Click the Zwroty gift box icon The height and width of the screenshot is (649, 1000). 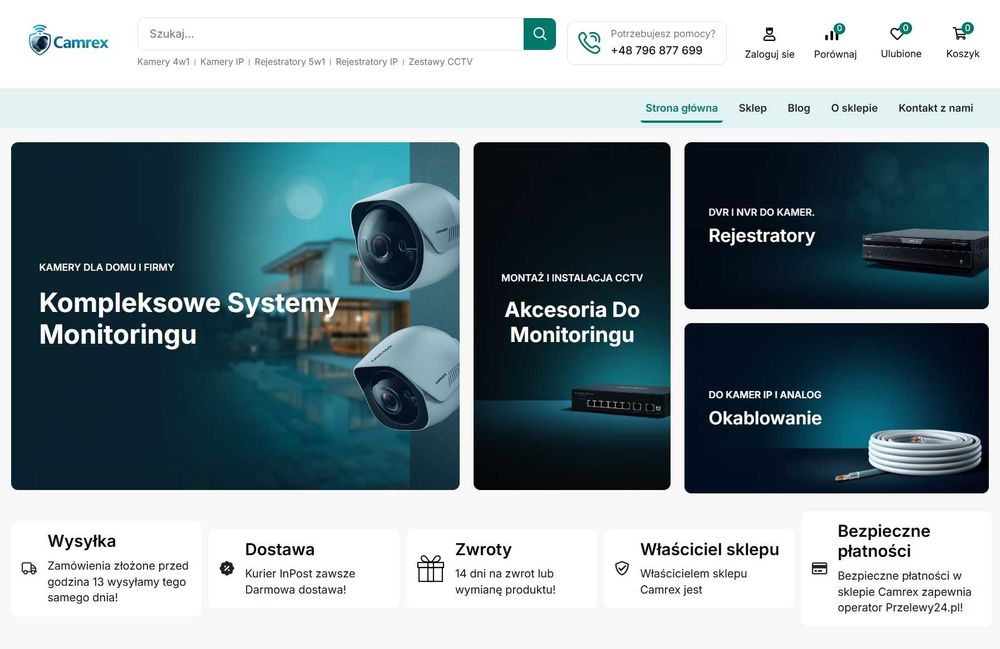pos(430,569)
